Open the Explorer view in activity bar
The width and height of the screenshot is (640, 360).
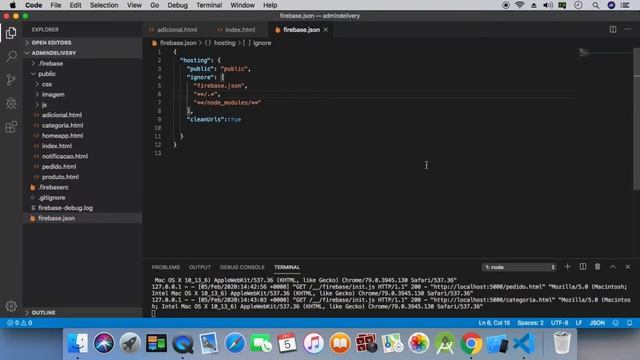[x=11, y=33]
